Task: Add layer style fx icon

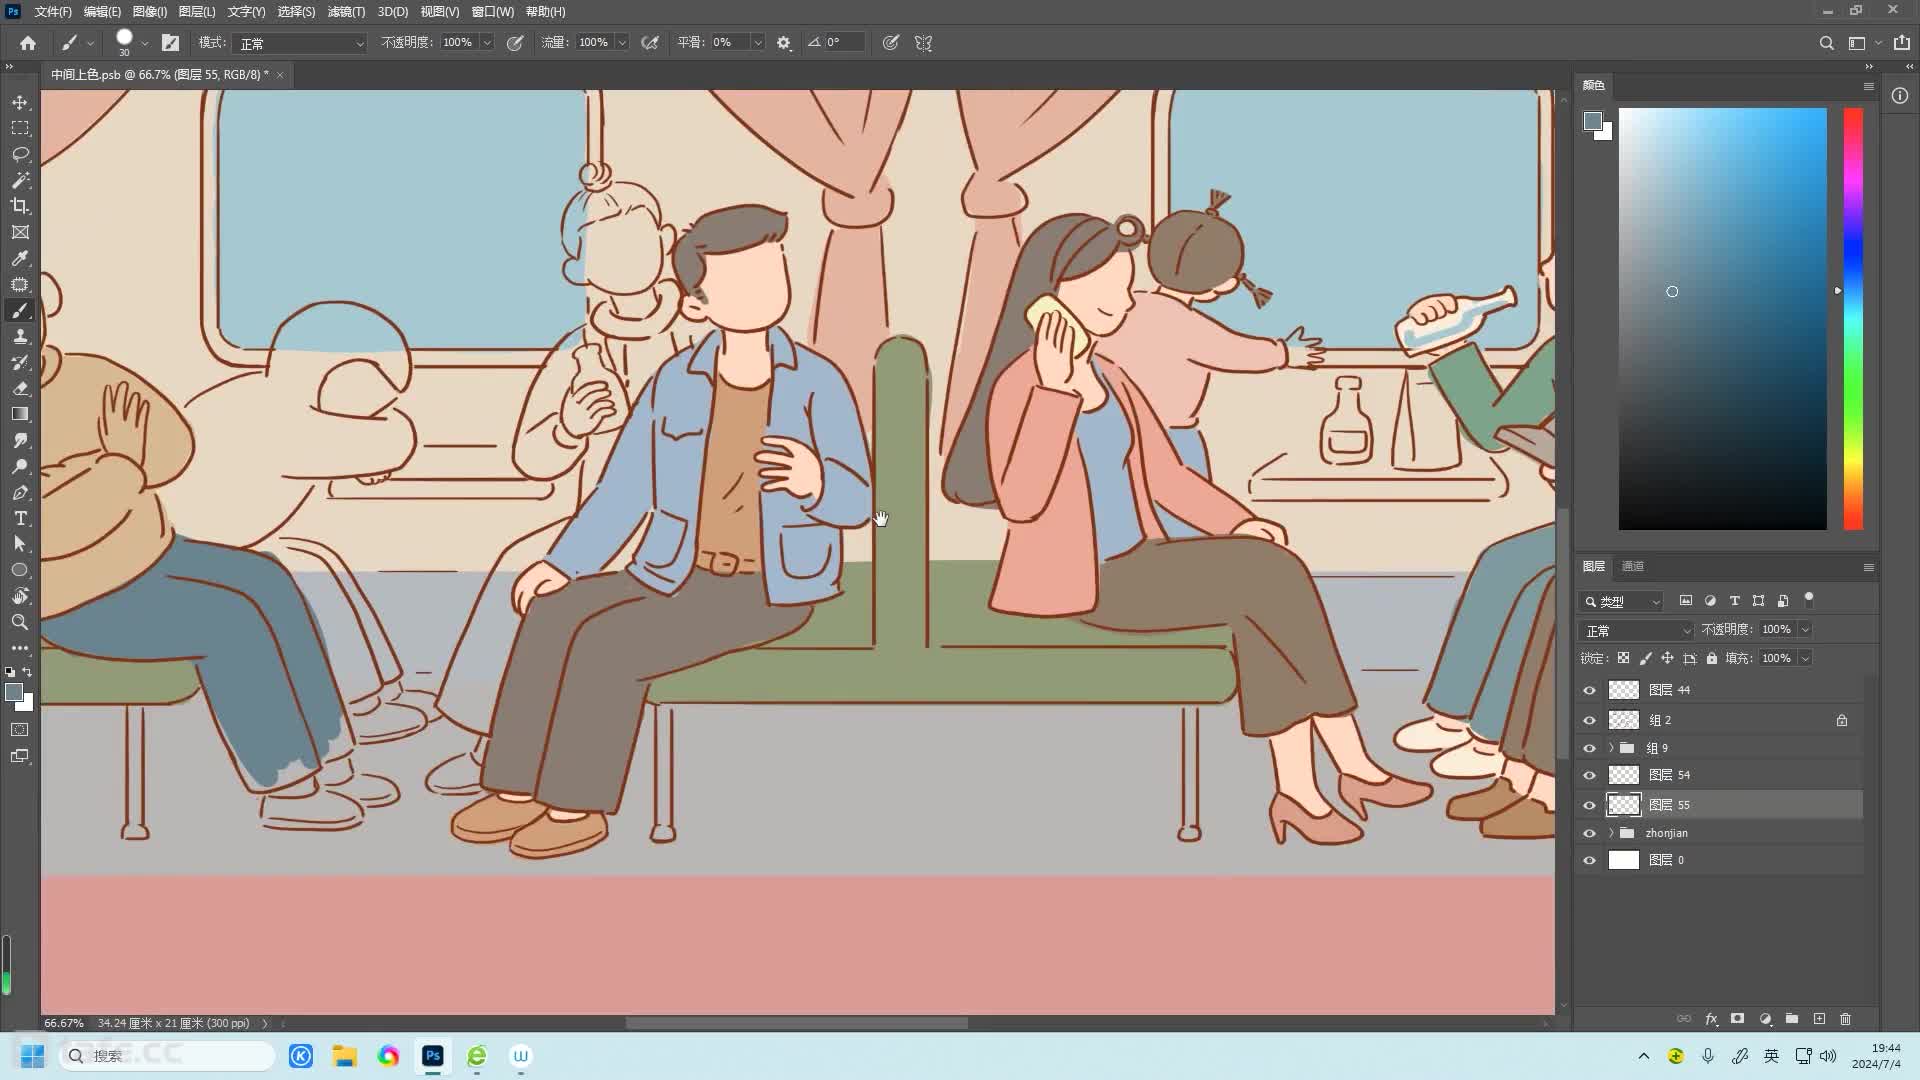Action: pyautogui.click(x=1711, y=1019)
